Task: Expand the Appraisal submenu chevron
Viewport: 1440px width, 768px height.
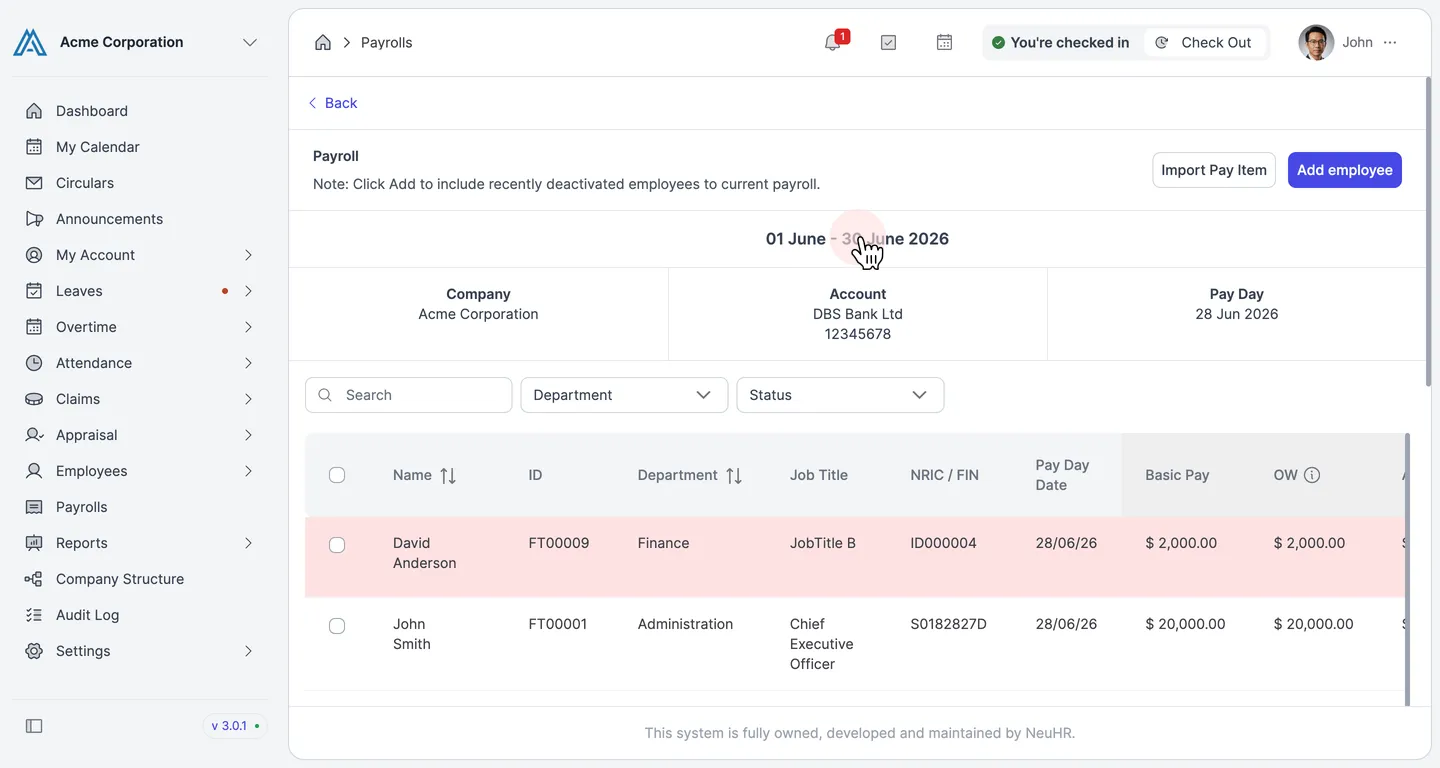Action: (248, 435)
